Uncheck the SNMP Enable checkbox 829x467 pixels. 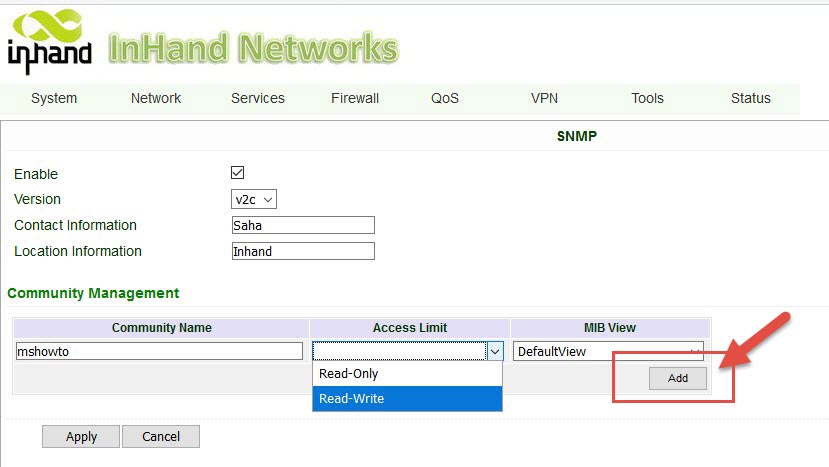click(237, 172)
